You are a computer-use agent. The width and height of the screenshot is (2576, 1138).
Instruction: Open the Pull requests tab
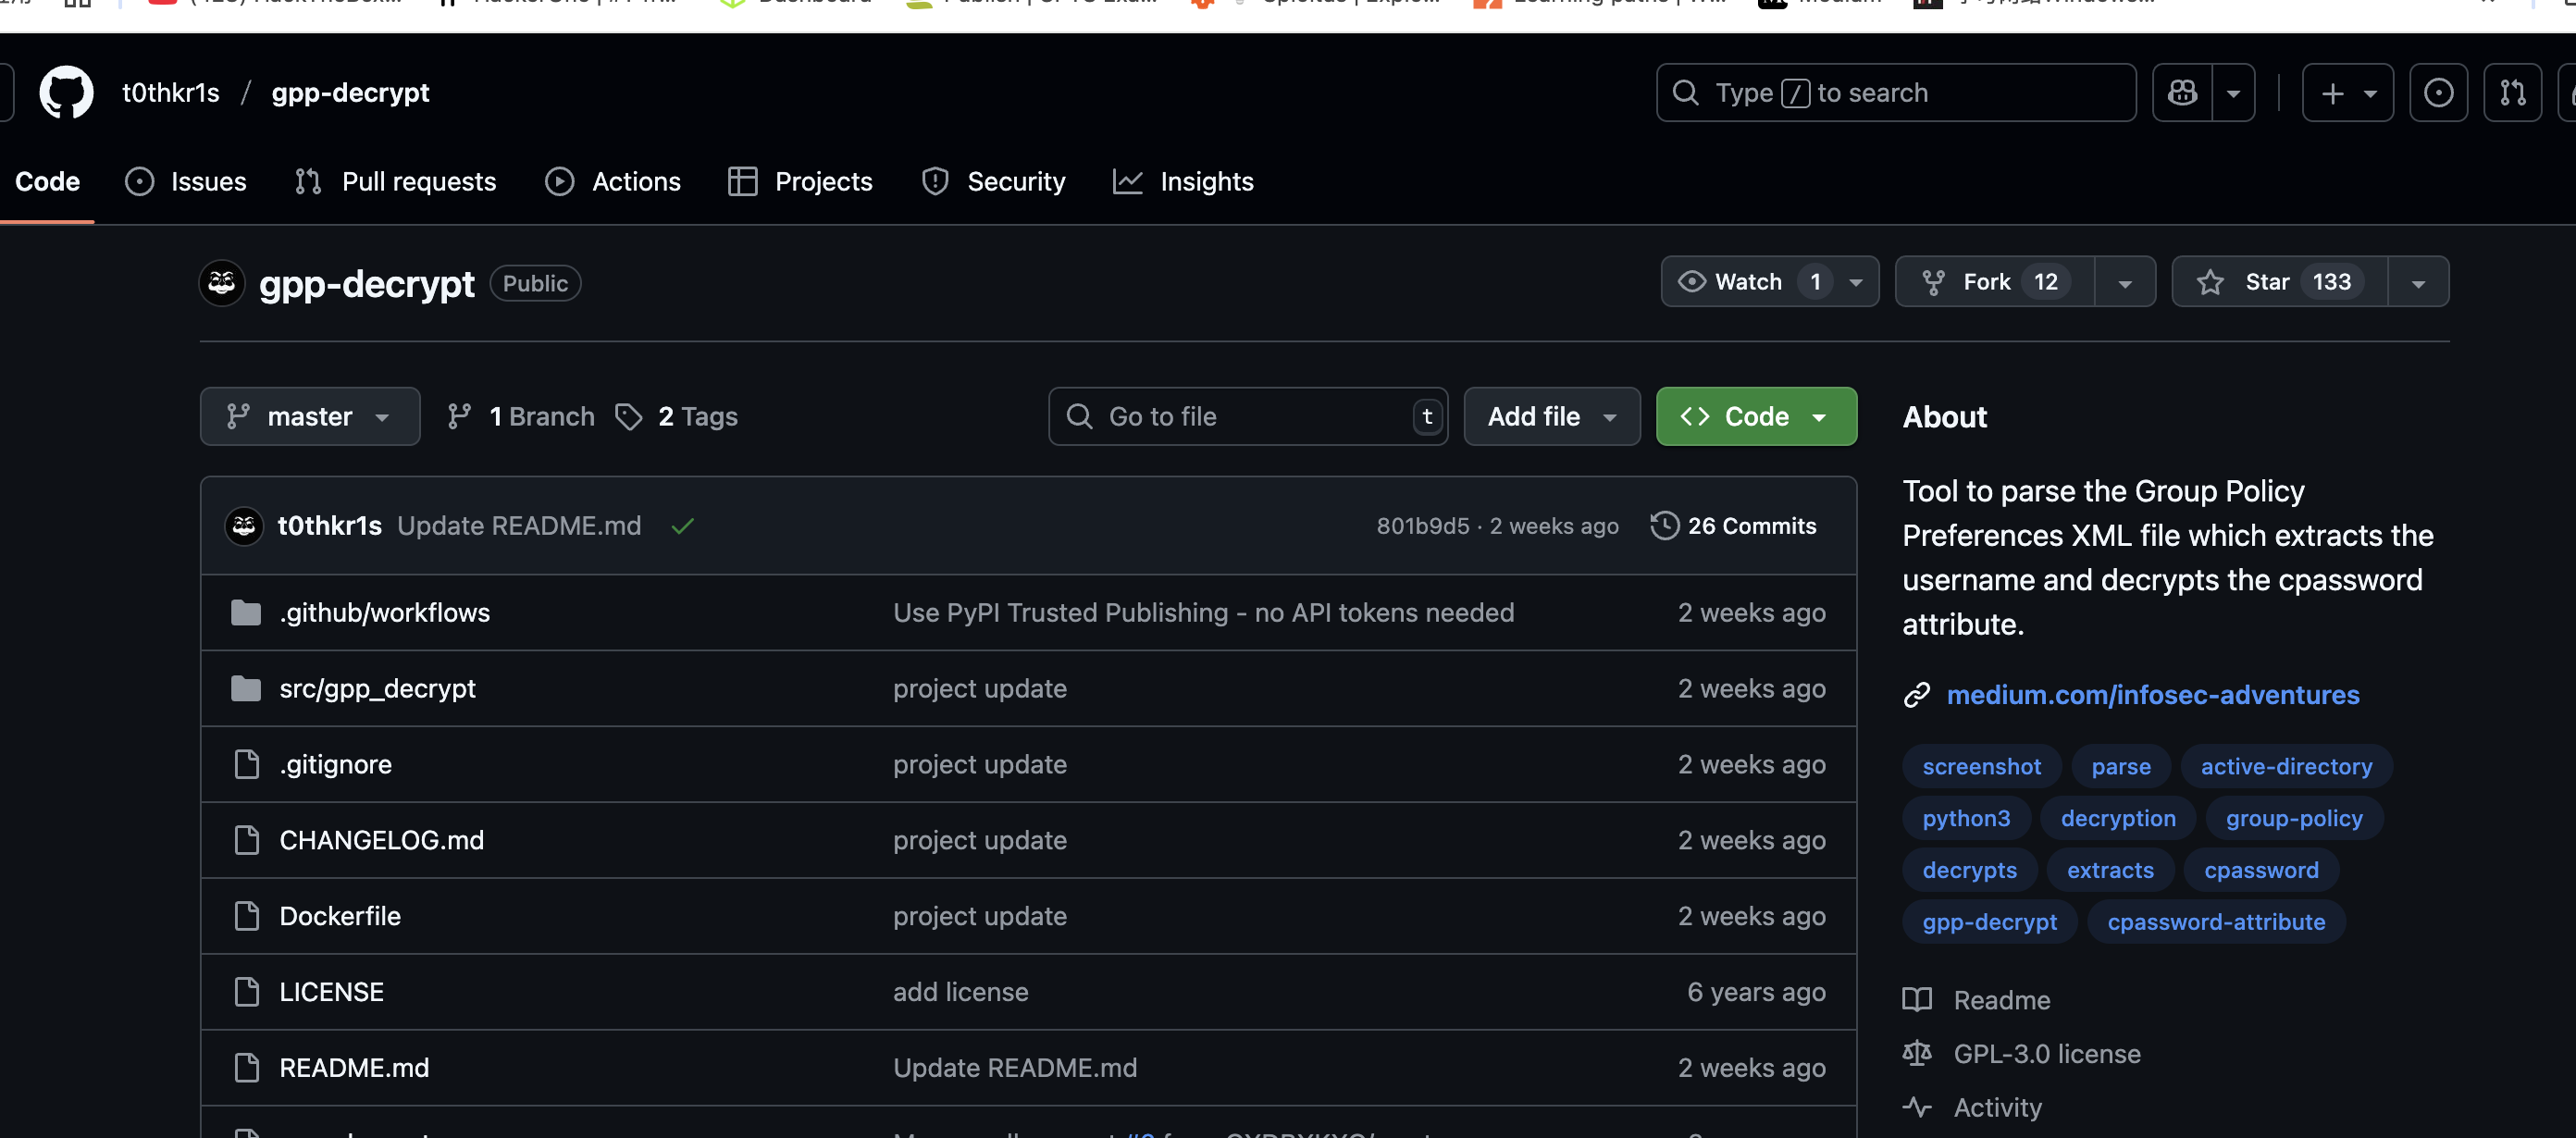click(x=395, y=182)
